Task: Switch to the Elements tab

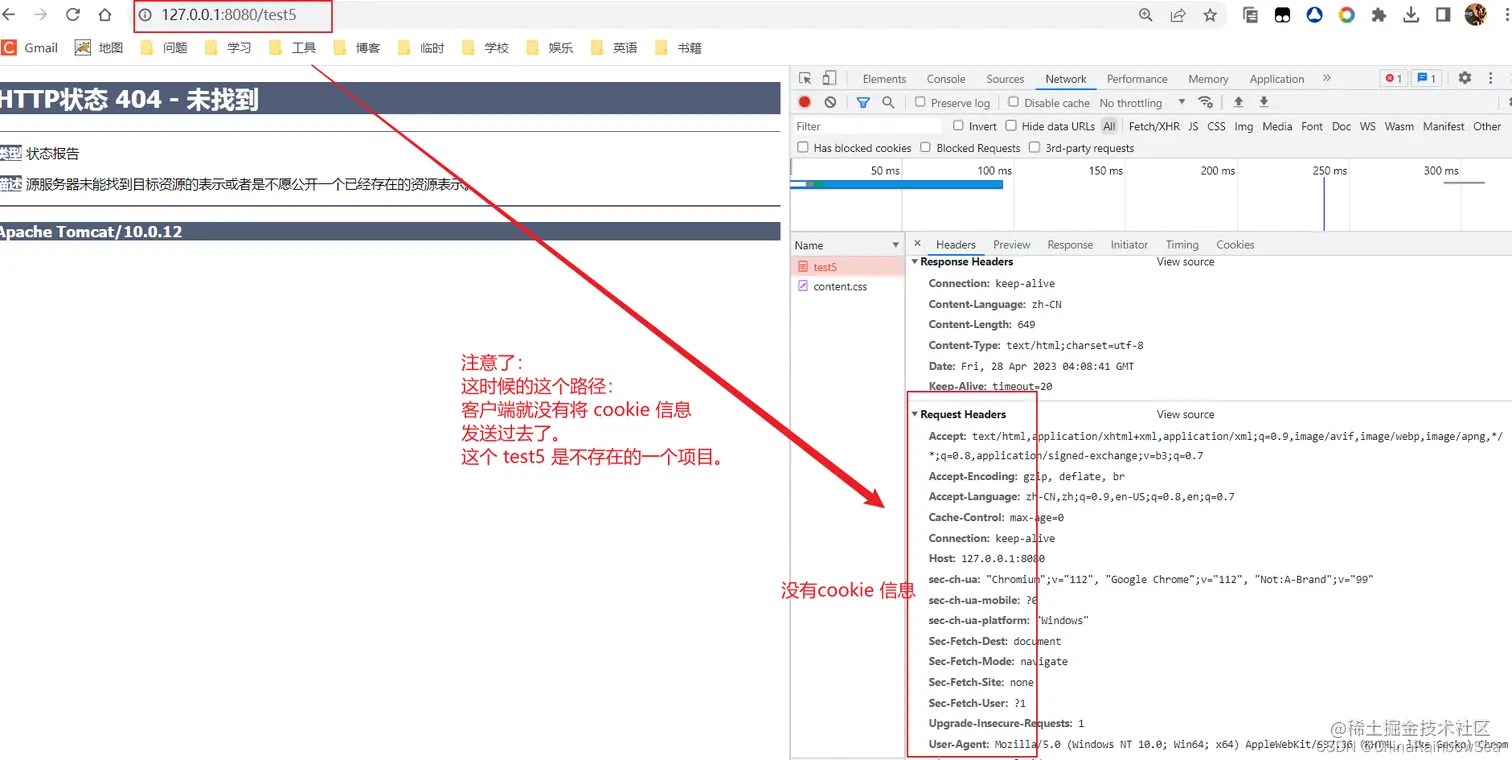Action: point(884,79)
